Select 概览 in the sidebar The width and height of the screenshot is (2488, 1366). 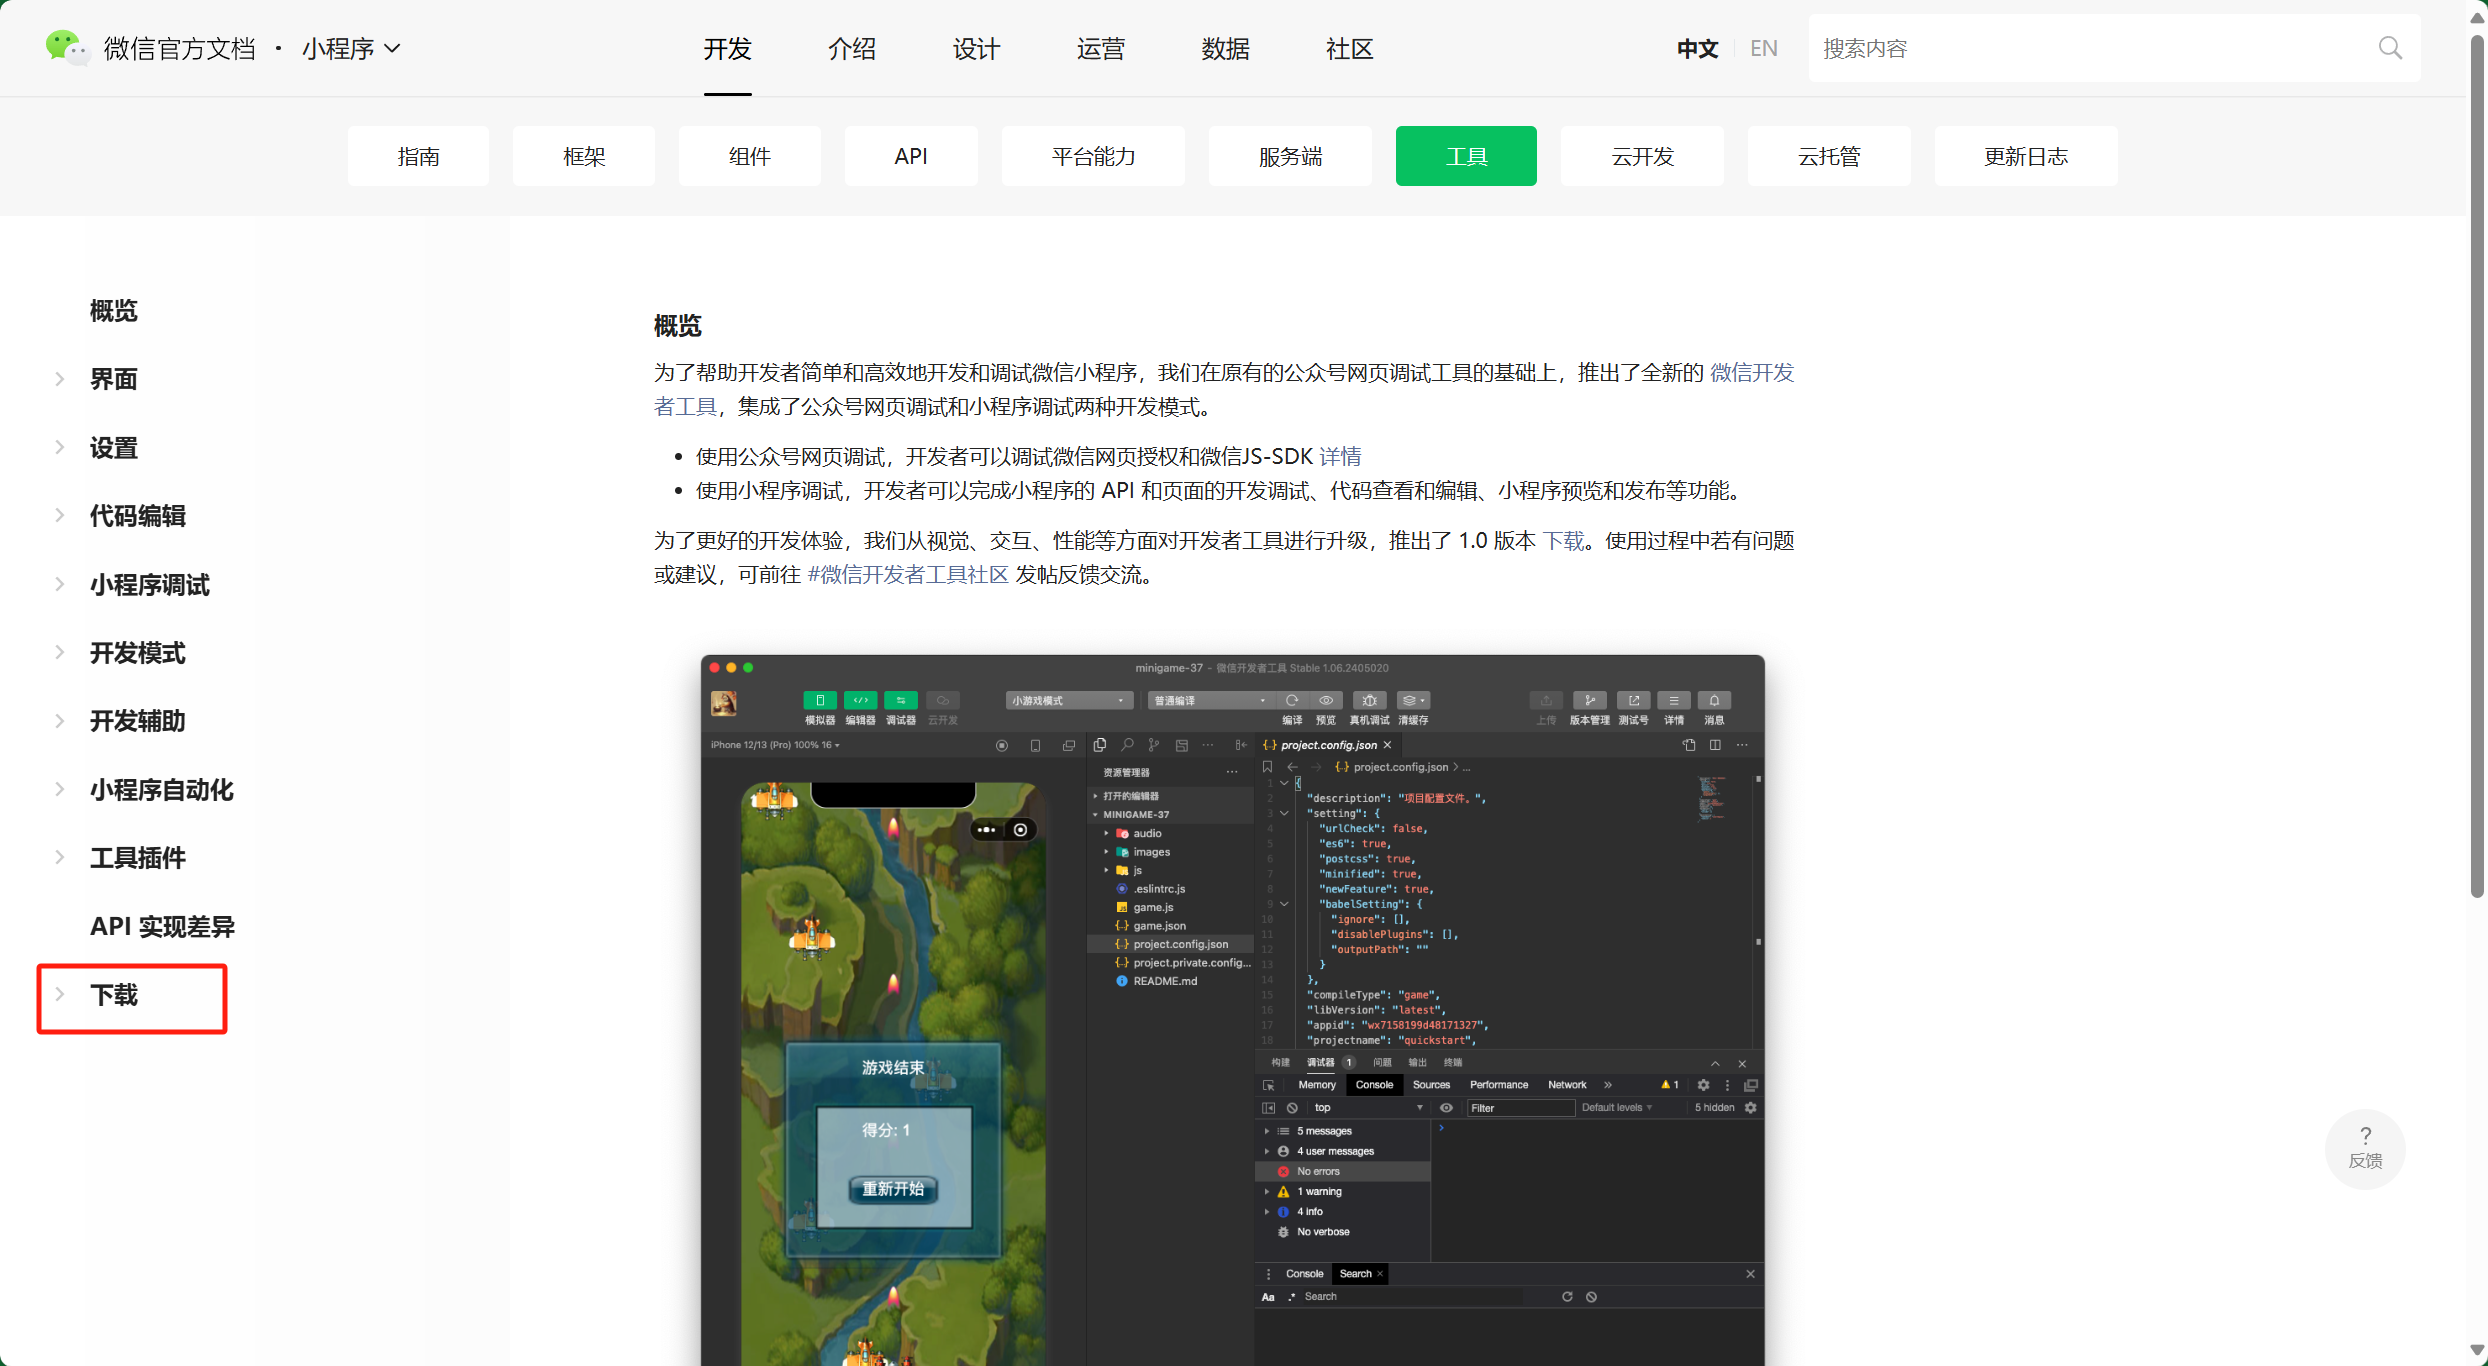pyautogui.click(x=113, y=310)
